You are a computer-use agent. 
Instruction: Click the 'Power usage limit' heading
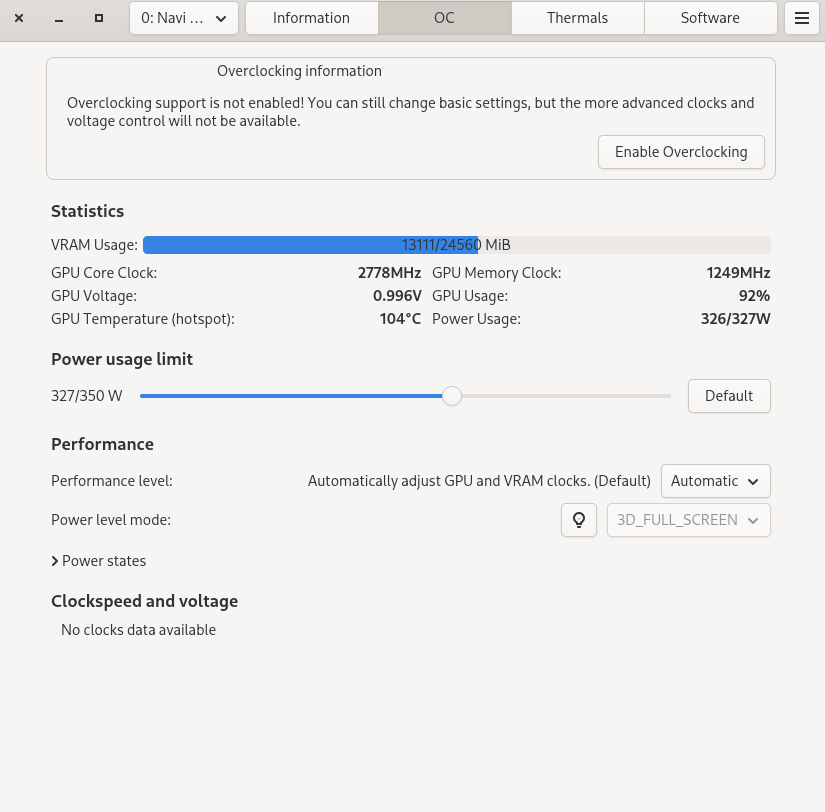pyautogui.click(x=122, y=359)
